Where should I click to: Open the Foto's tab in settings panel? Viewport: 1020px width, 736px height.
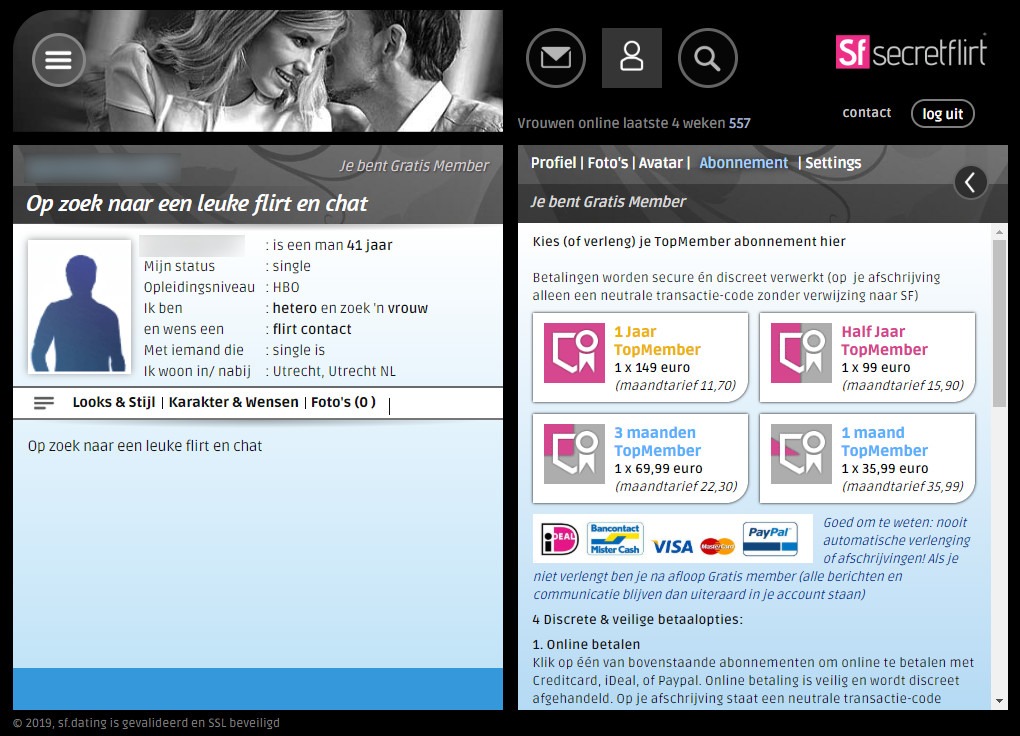pos(608,163)
